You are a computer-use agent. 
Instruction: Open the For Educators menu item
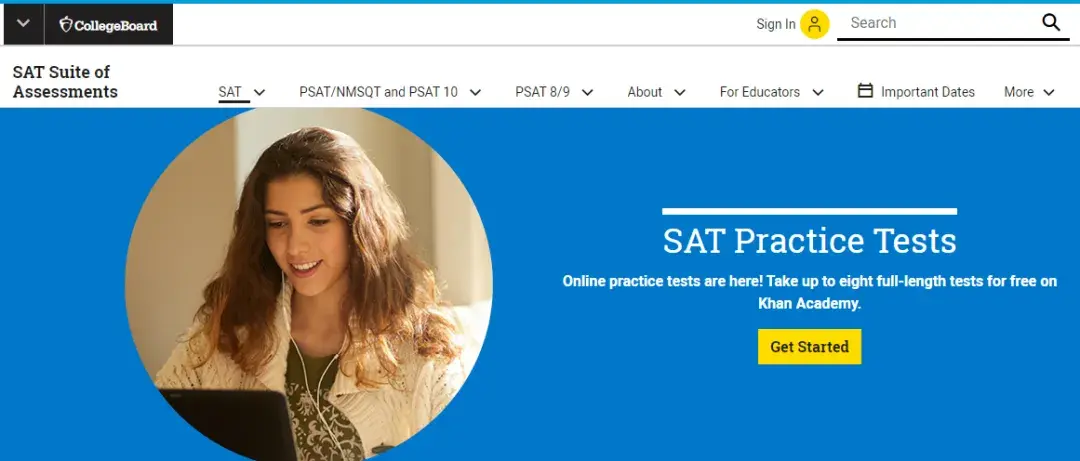pyautogui.click(x=760, y=92)
